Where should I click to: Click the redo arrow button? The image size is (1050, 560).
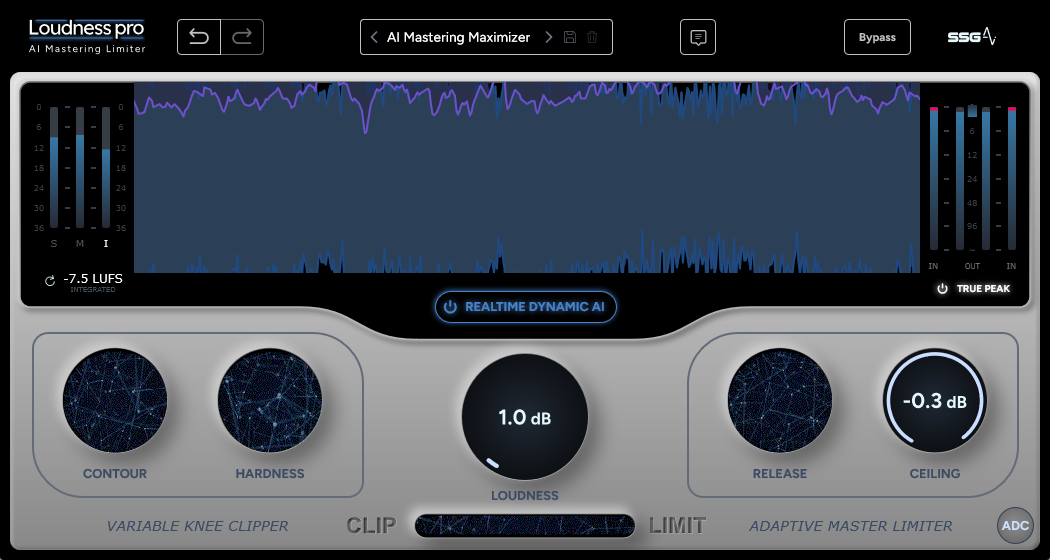pos(242,37)
